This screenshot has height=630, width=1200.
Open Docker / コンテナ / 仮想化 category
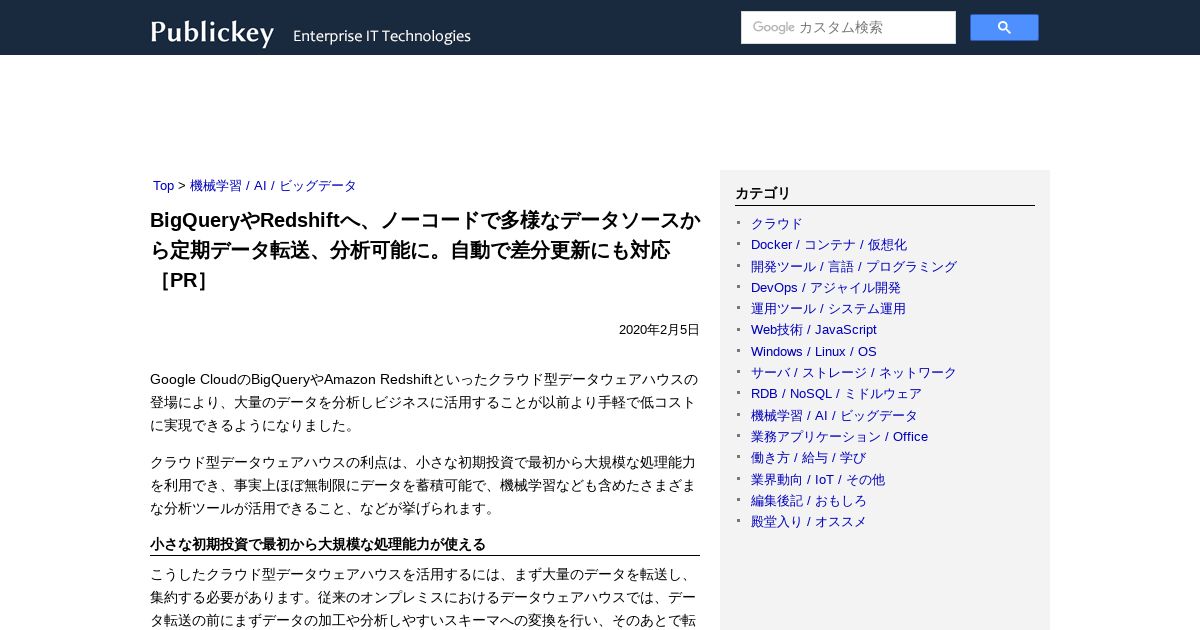coord(829,245)
